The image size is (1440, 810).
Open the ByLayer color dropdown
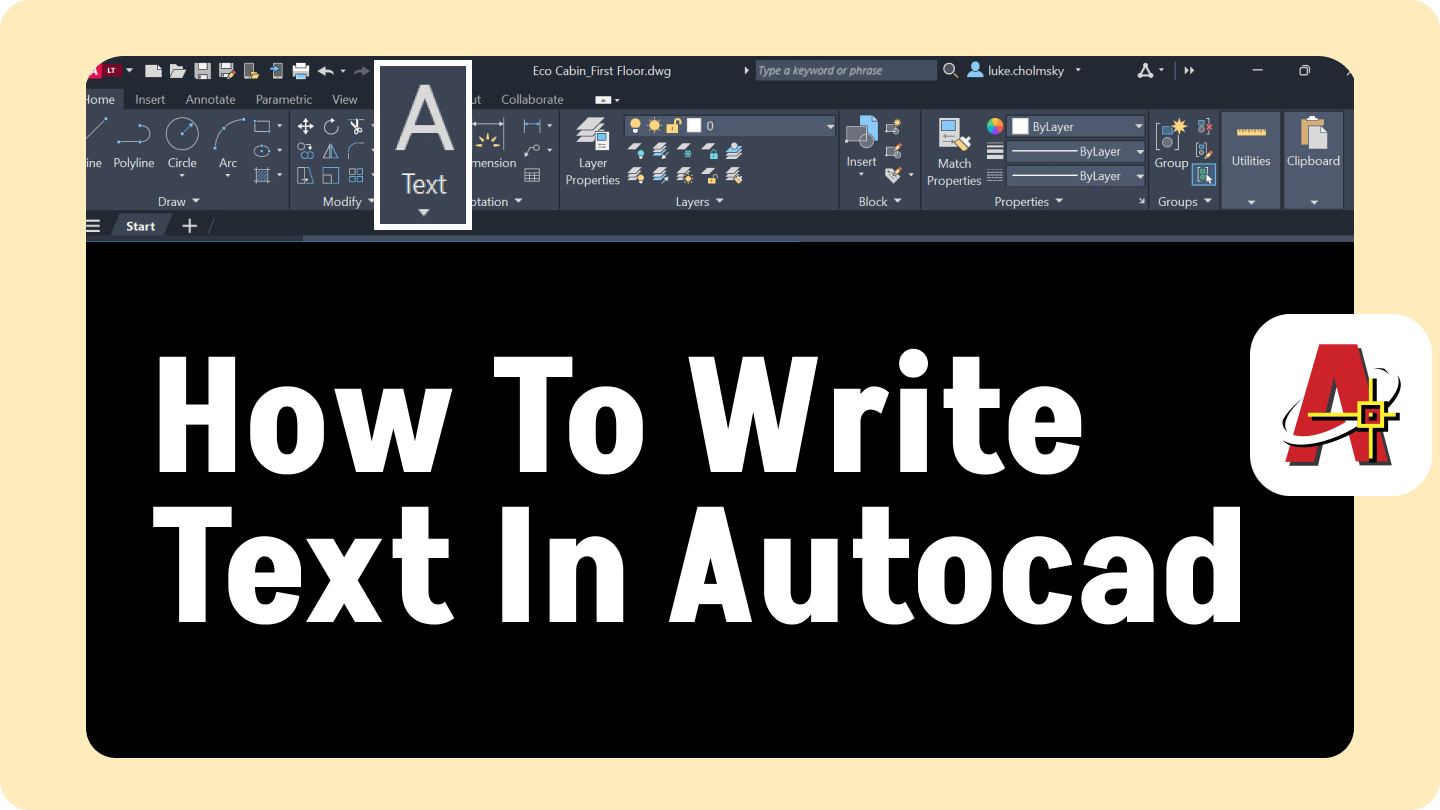tap(1076, 125)
